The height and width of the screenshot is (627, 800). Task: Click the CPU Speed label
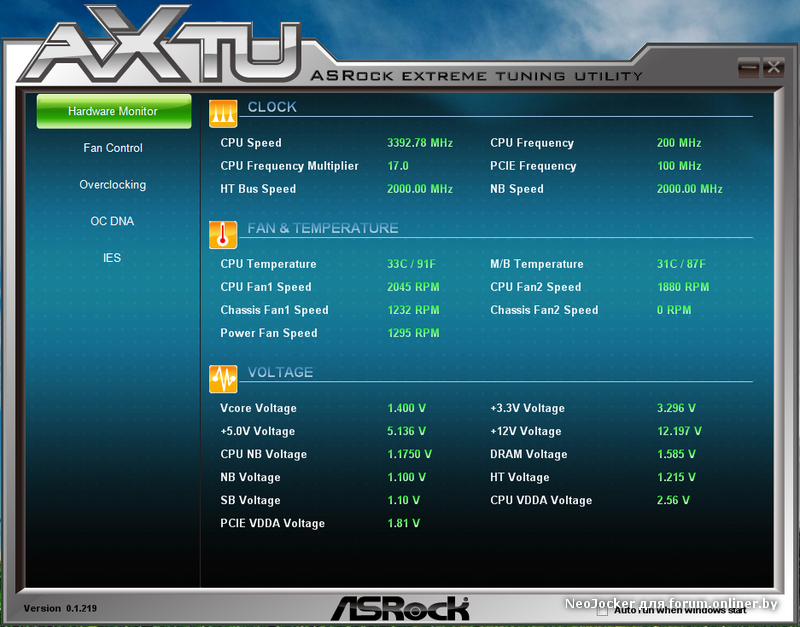pos(251,143)
